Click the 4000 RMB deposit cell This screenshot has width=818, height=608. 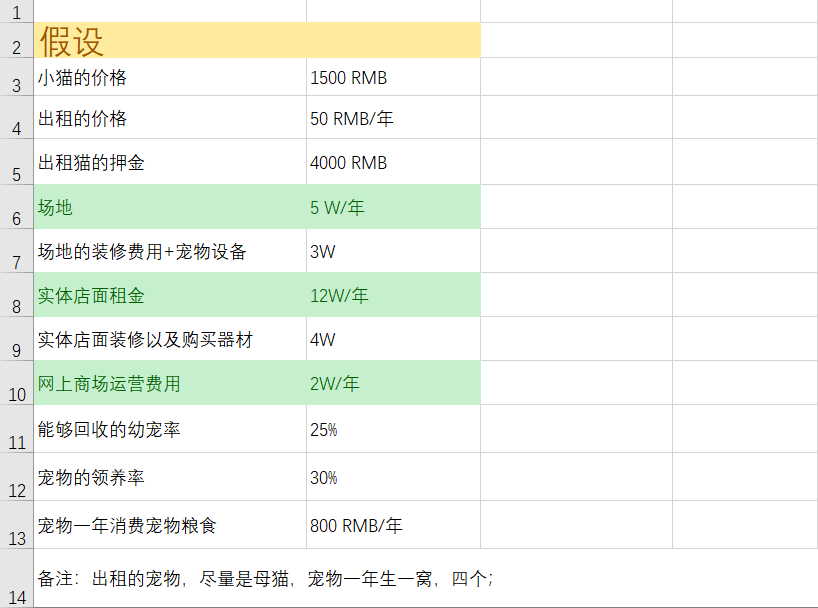349,163
